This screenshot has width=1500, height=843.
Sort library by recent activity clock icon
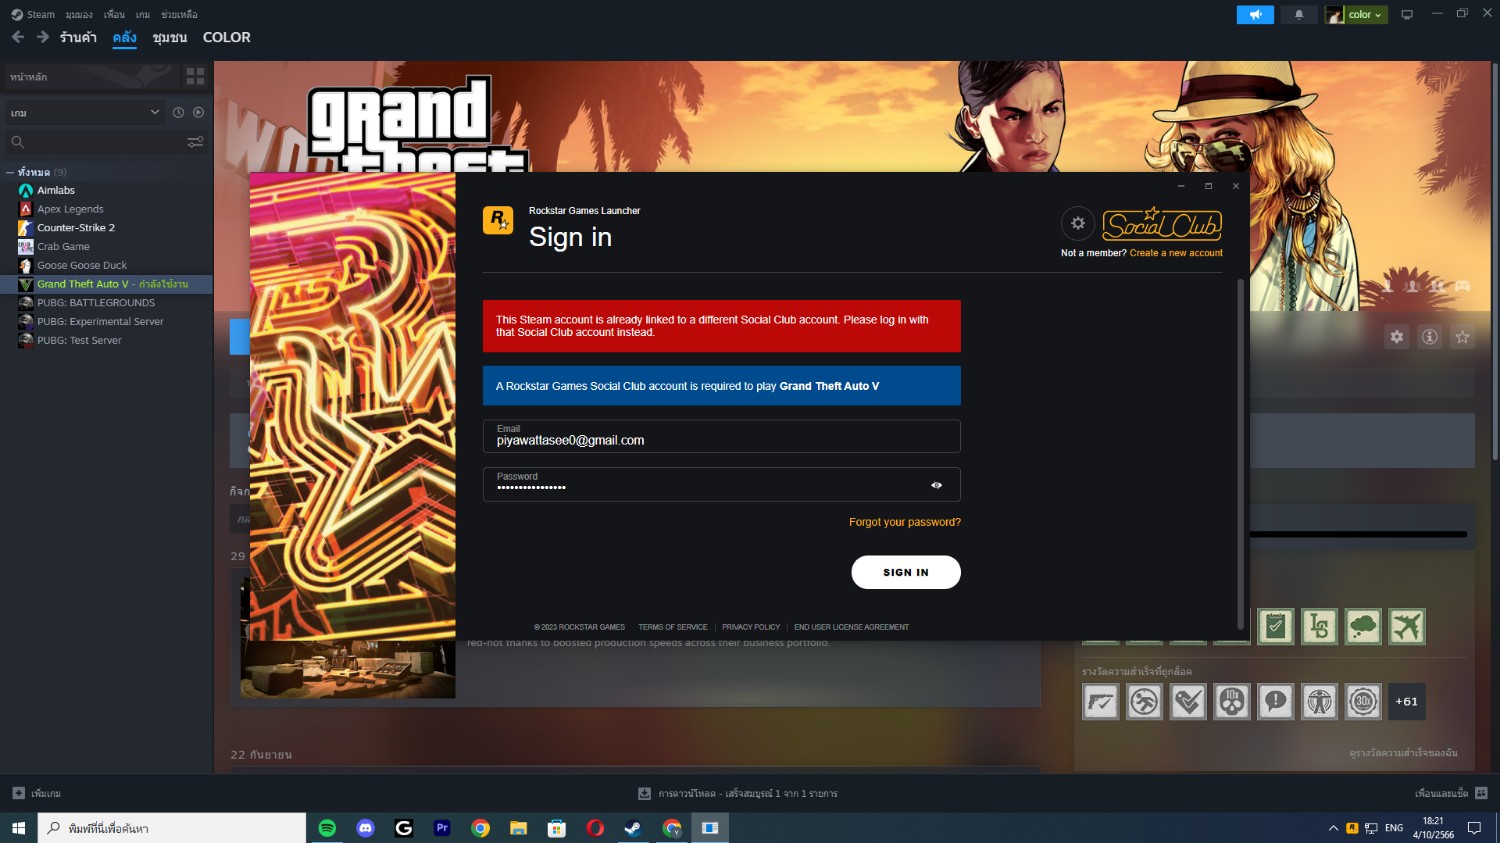coord(178,113)
